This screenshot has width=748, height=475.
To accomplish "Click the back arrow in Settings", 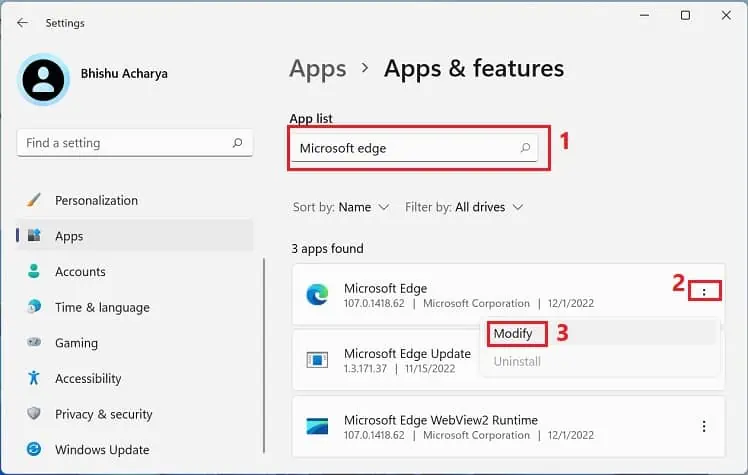I will point(22,22).
